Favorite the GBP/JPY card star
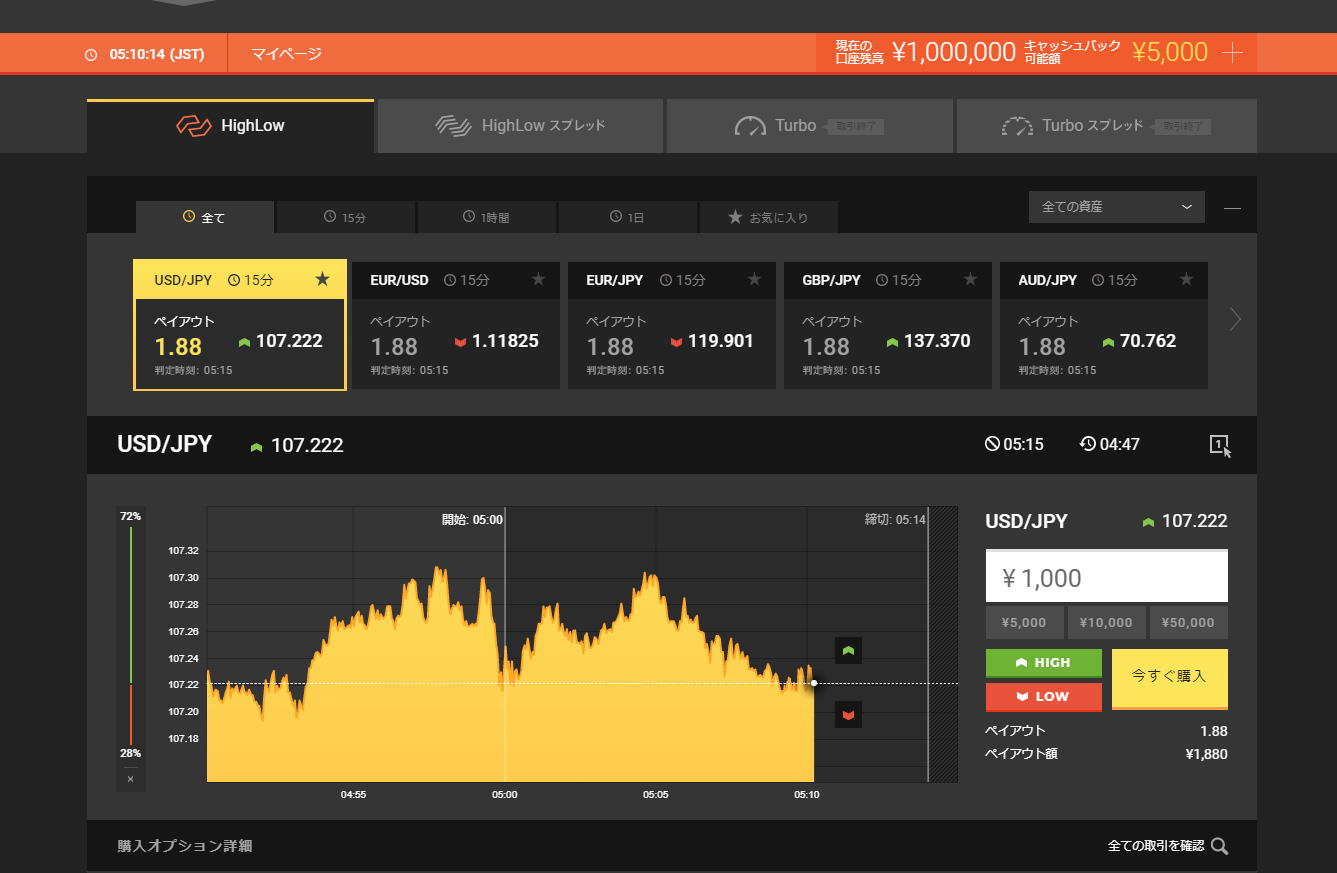Image resolution: width=1337 pixels, height=873 pixels. point(970,279)
